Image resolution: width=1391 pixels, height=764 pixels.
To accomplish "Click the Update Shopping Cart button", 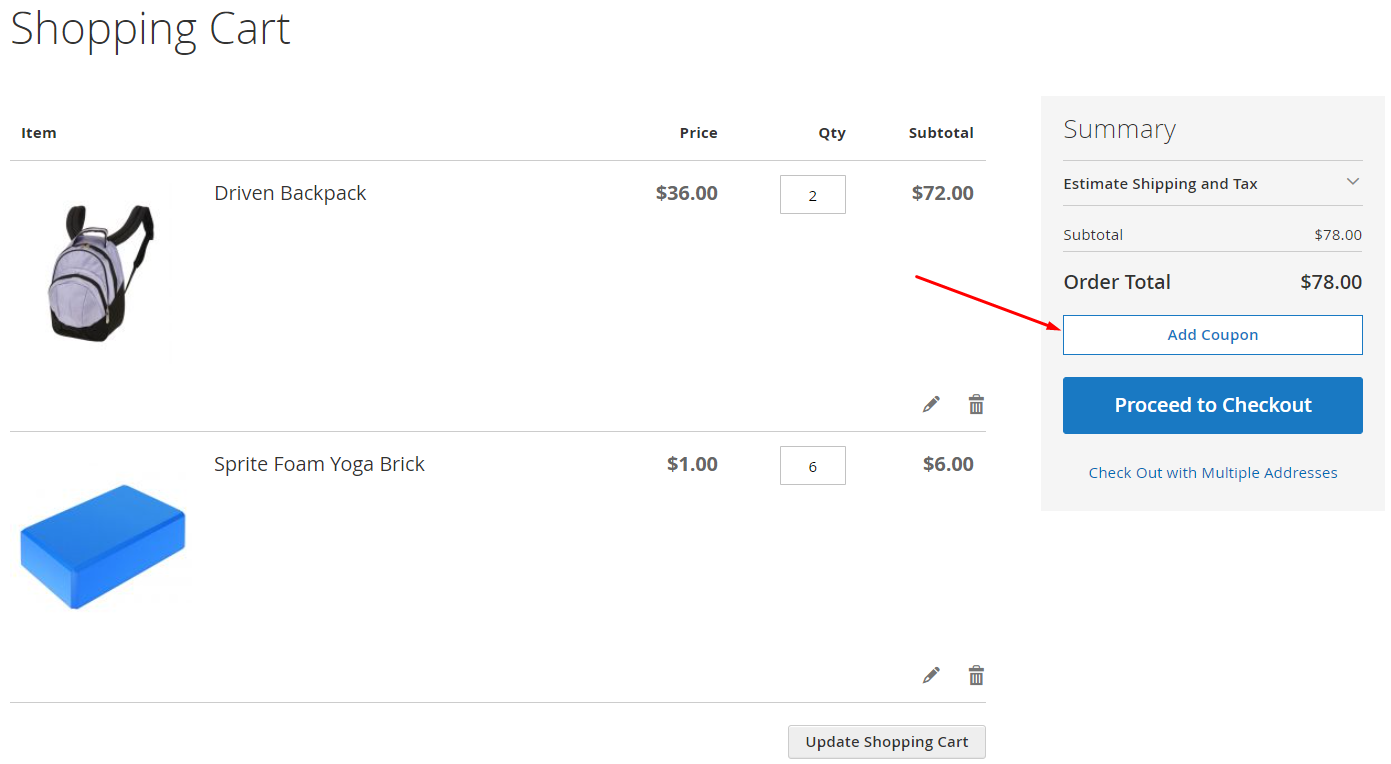I will tap(887, 742).
